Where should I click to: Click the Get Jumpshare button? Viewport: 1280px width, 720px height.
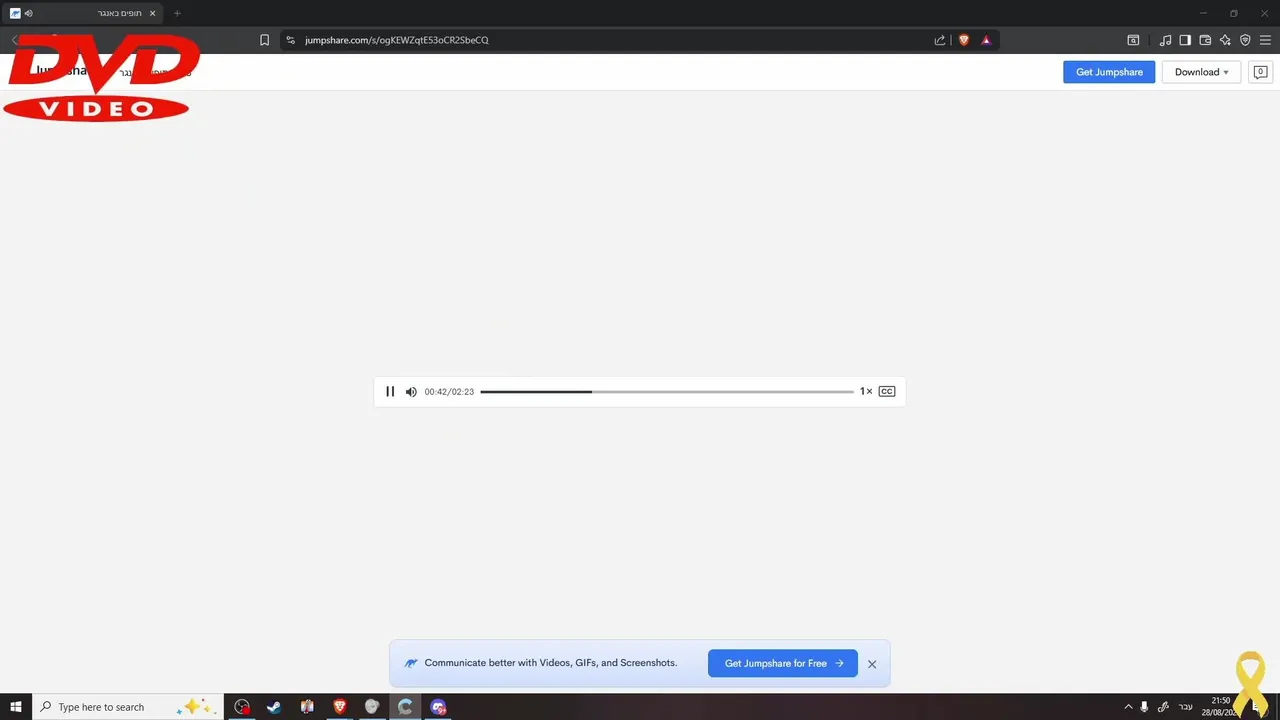point(1109,72)
